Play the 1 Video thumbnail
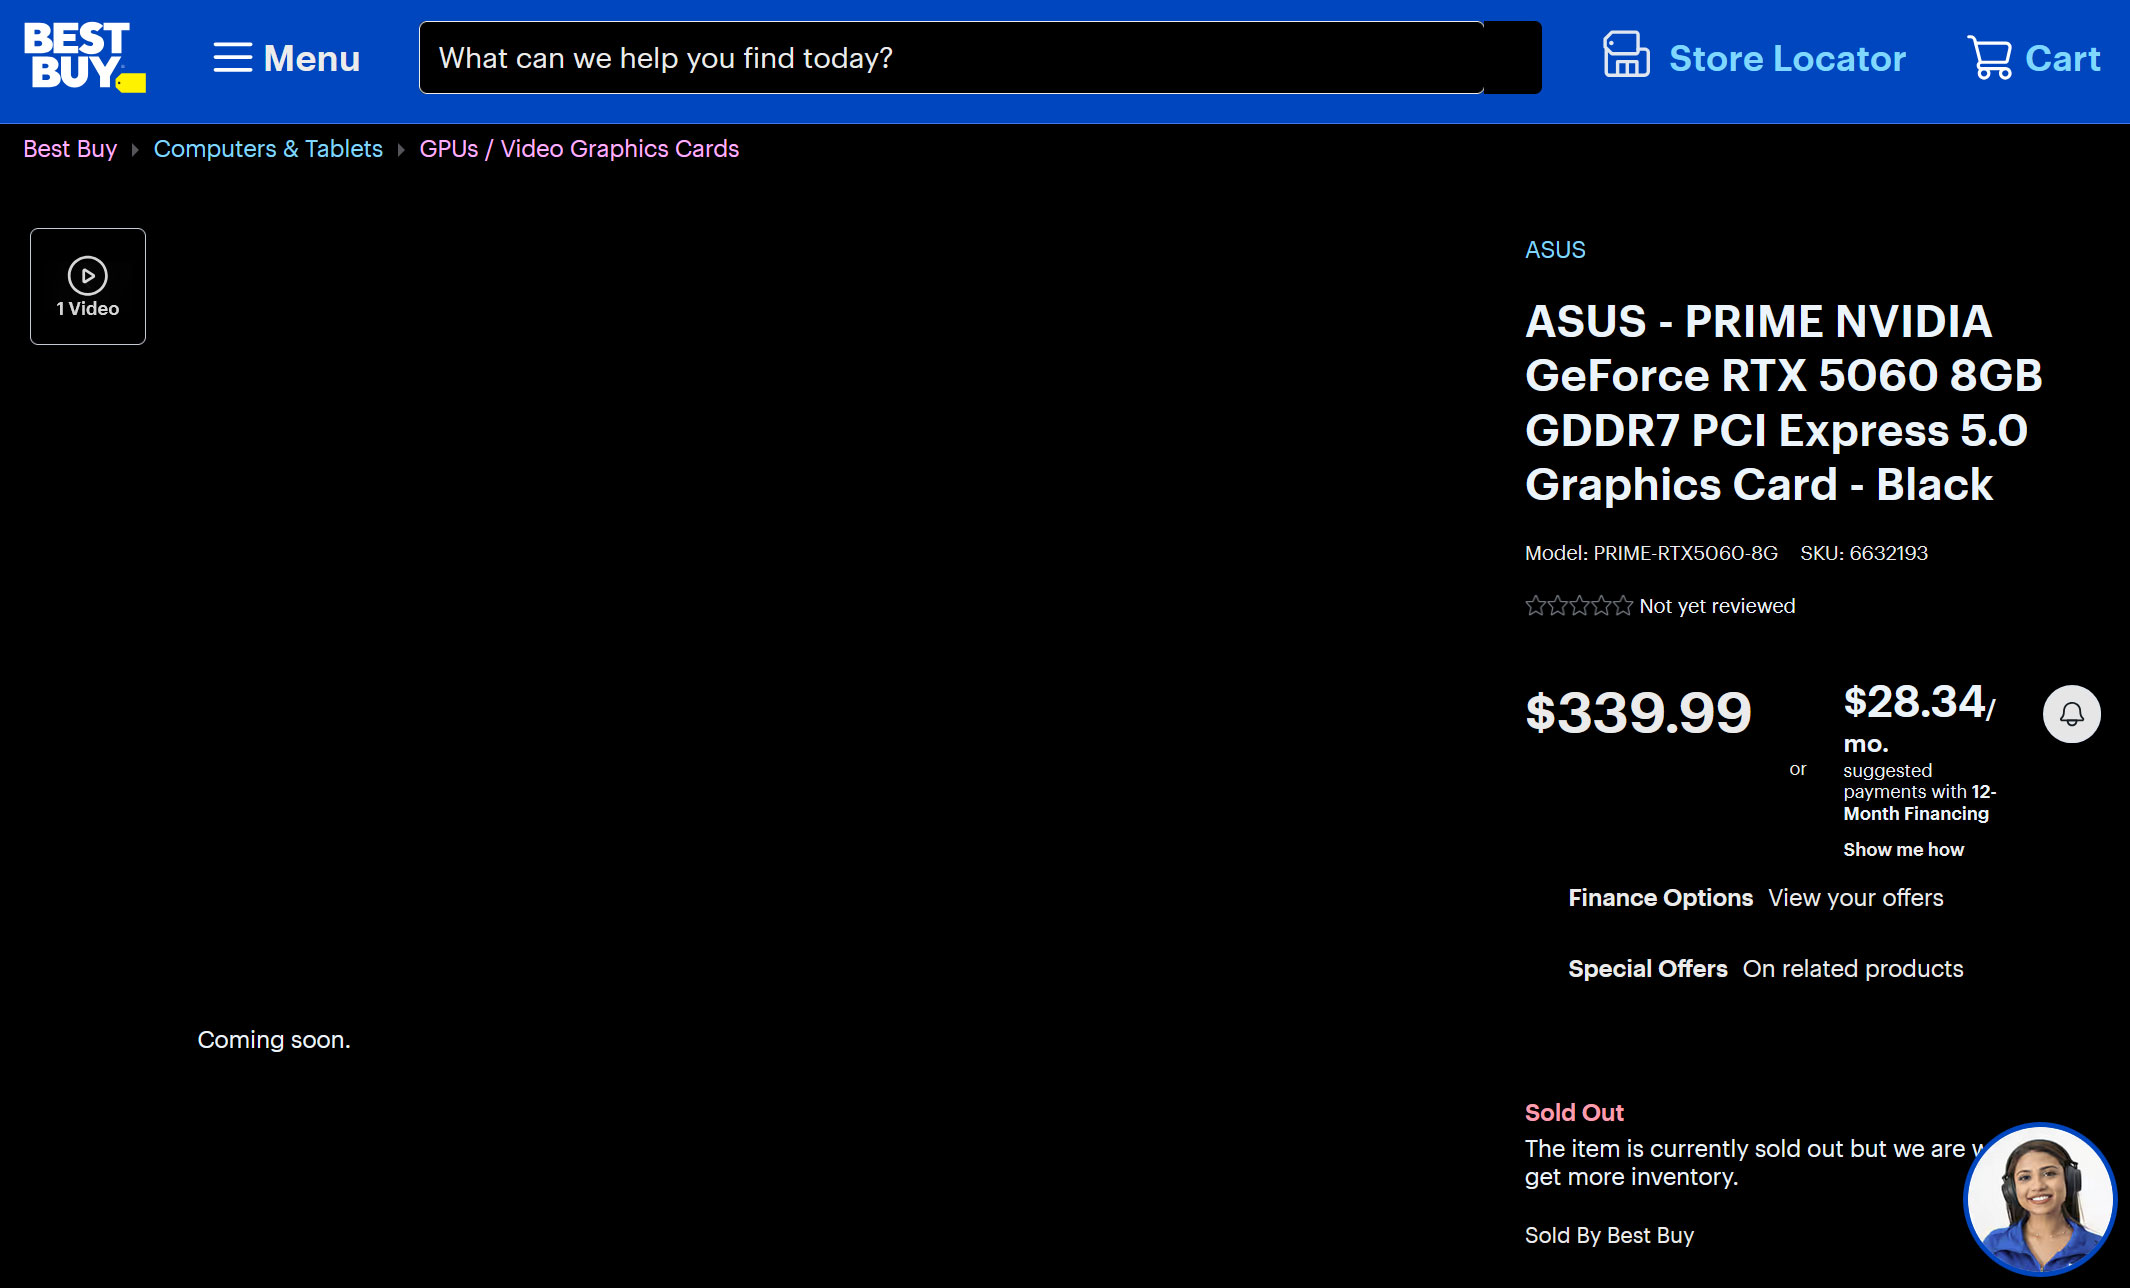 pyautogui.click(x=88, y=286)
